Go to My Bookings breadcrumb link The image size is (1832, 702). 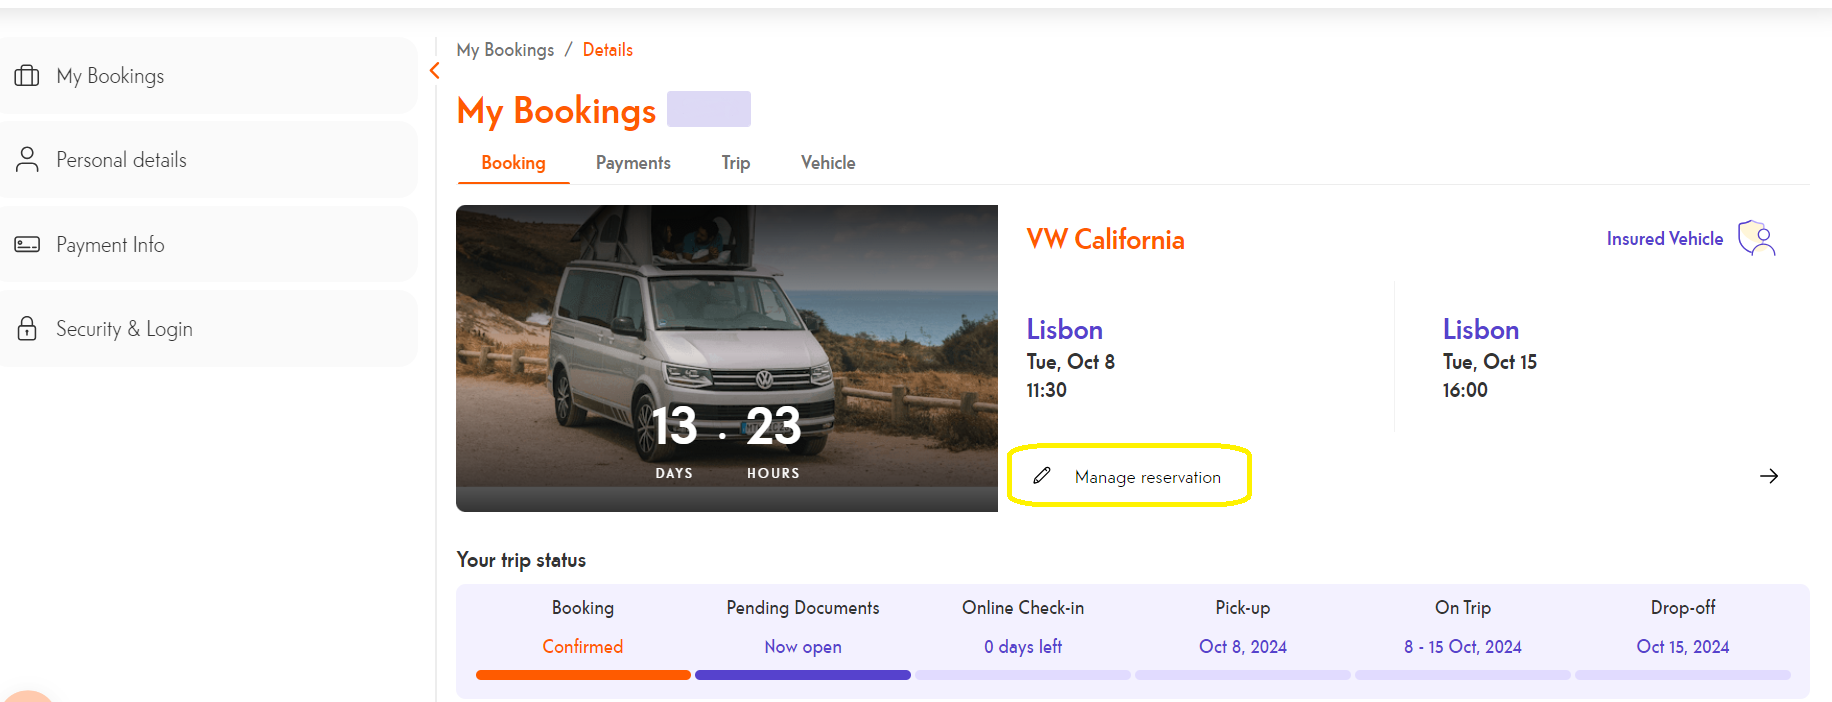[505, 50]
